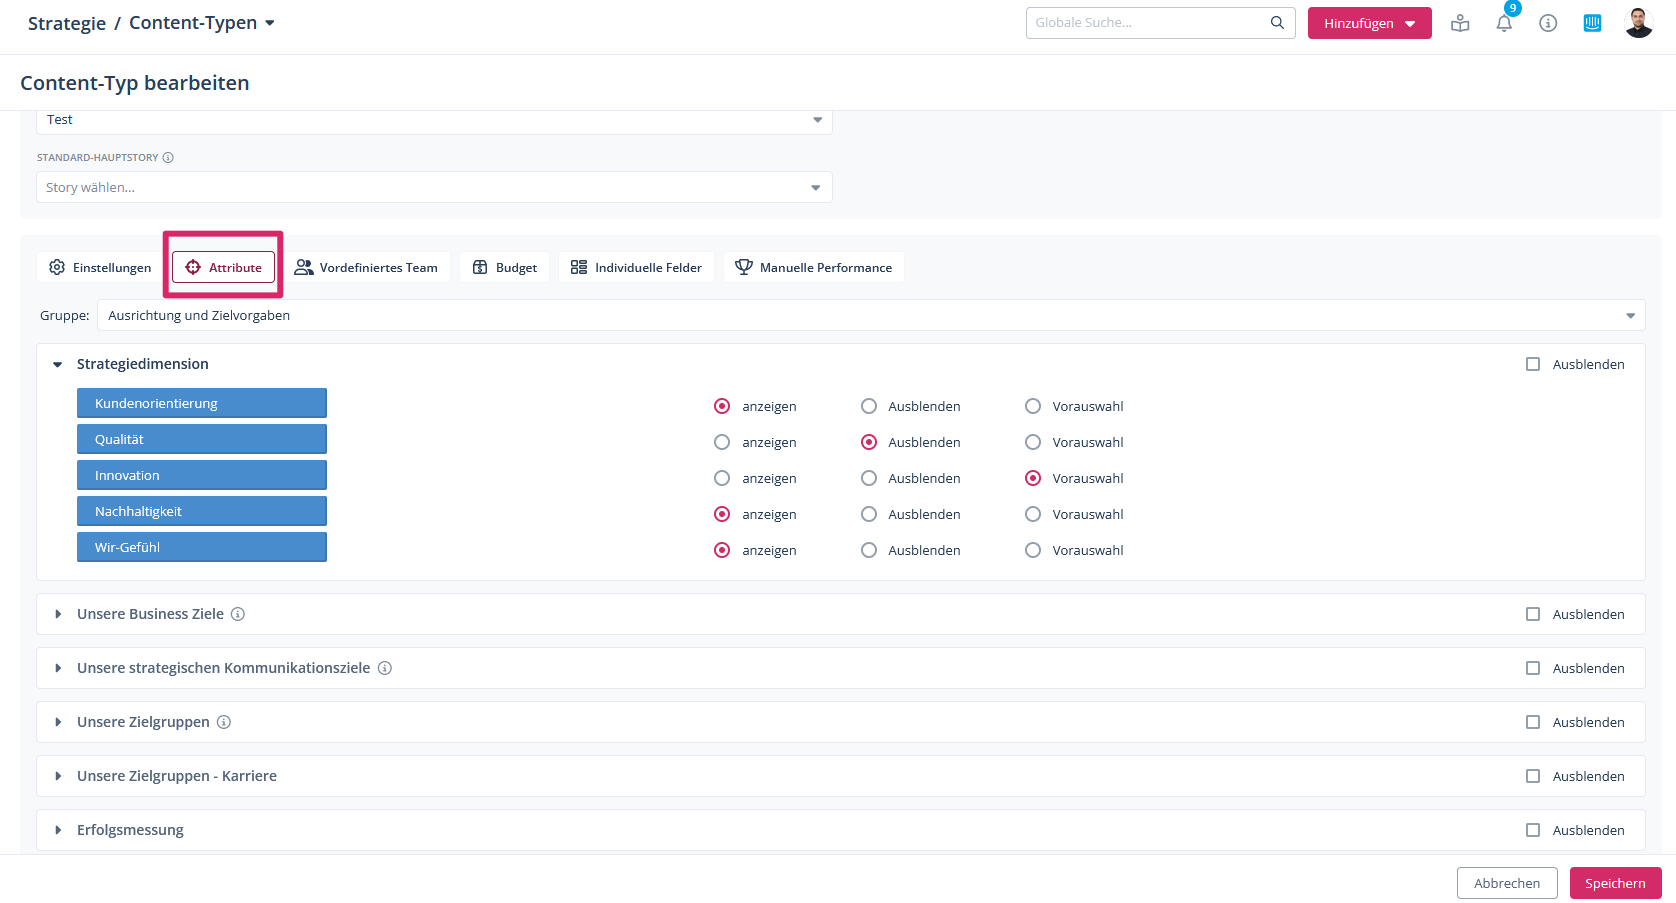This screenshot has height=903, width=1676.
Task: Open the user profile avatar
Action: coord(1639,23)
